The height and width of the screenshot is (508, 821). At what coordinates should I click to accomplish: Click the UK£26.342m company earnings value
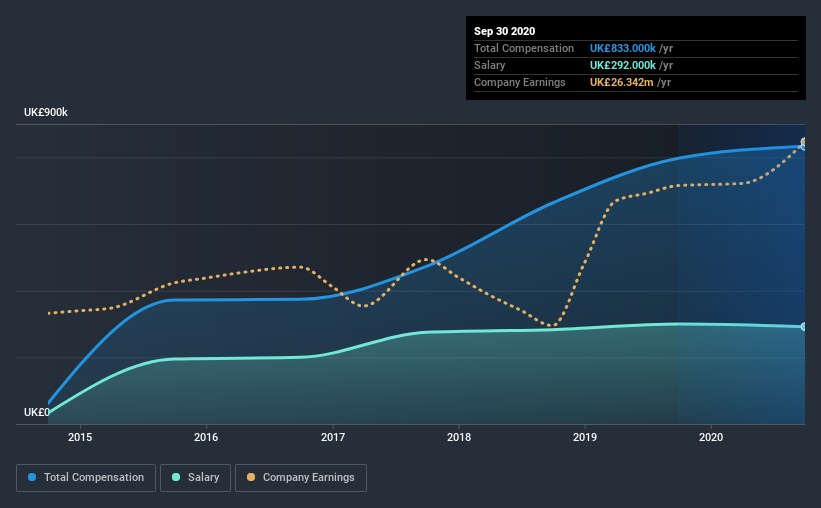point(622,82)
